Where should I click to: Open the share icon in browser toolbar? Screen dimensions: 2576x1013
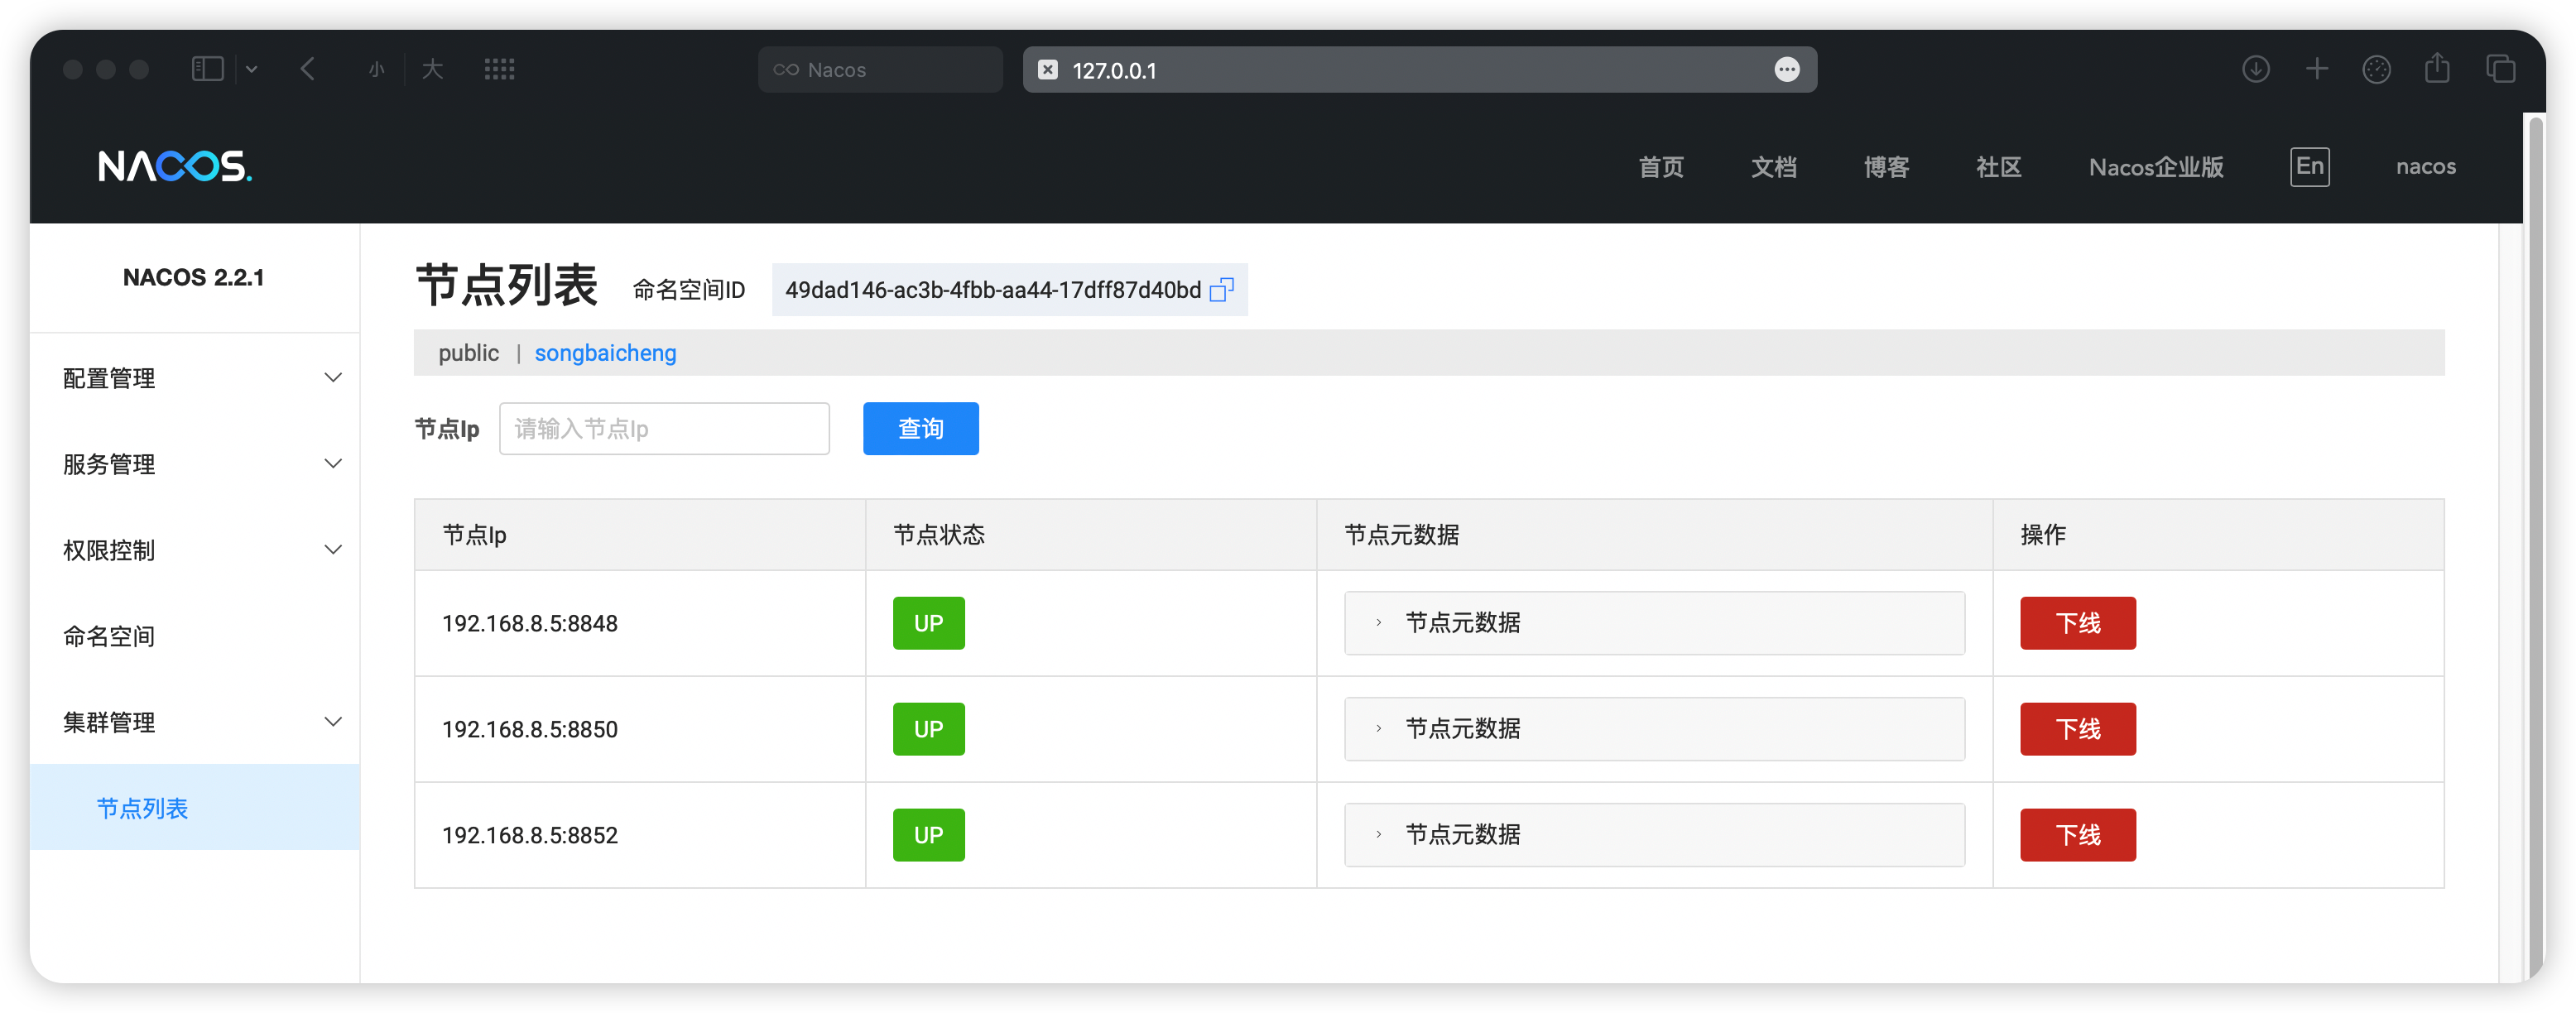click(x=2437, y=68)
